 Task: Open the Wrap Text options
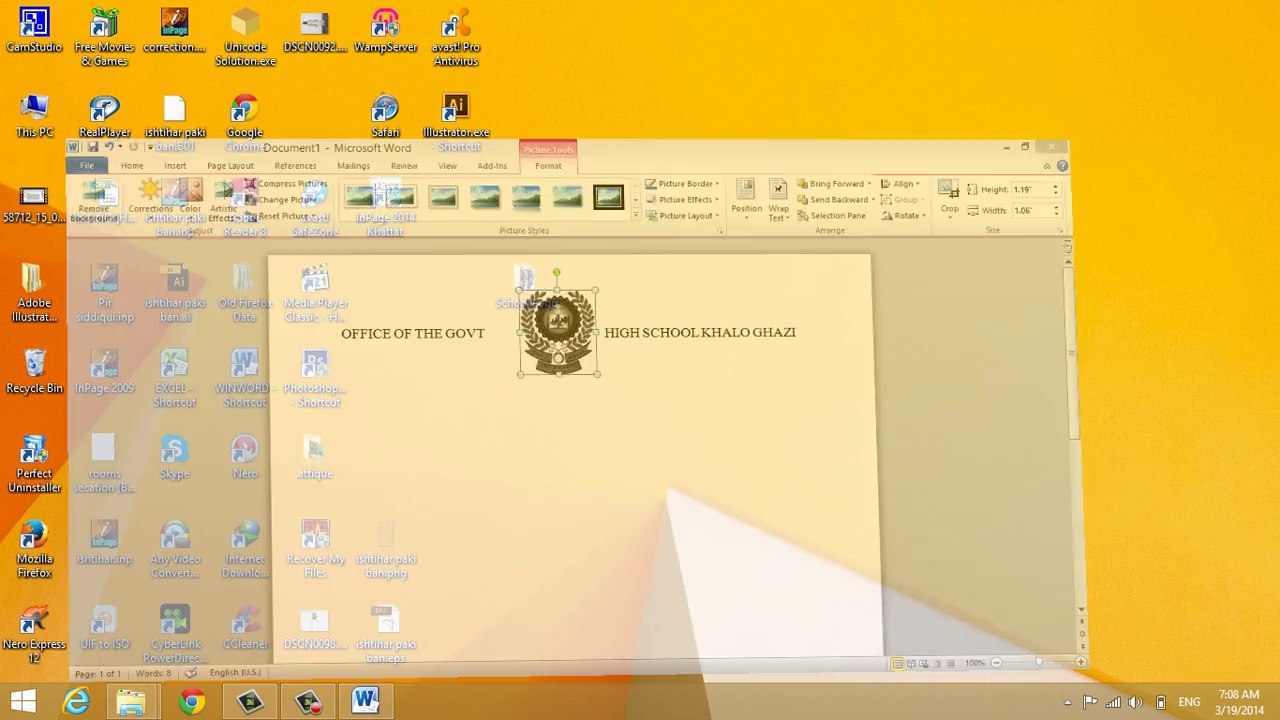(x=778, y=198)
